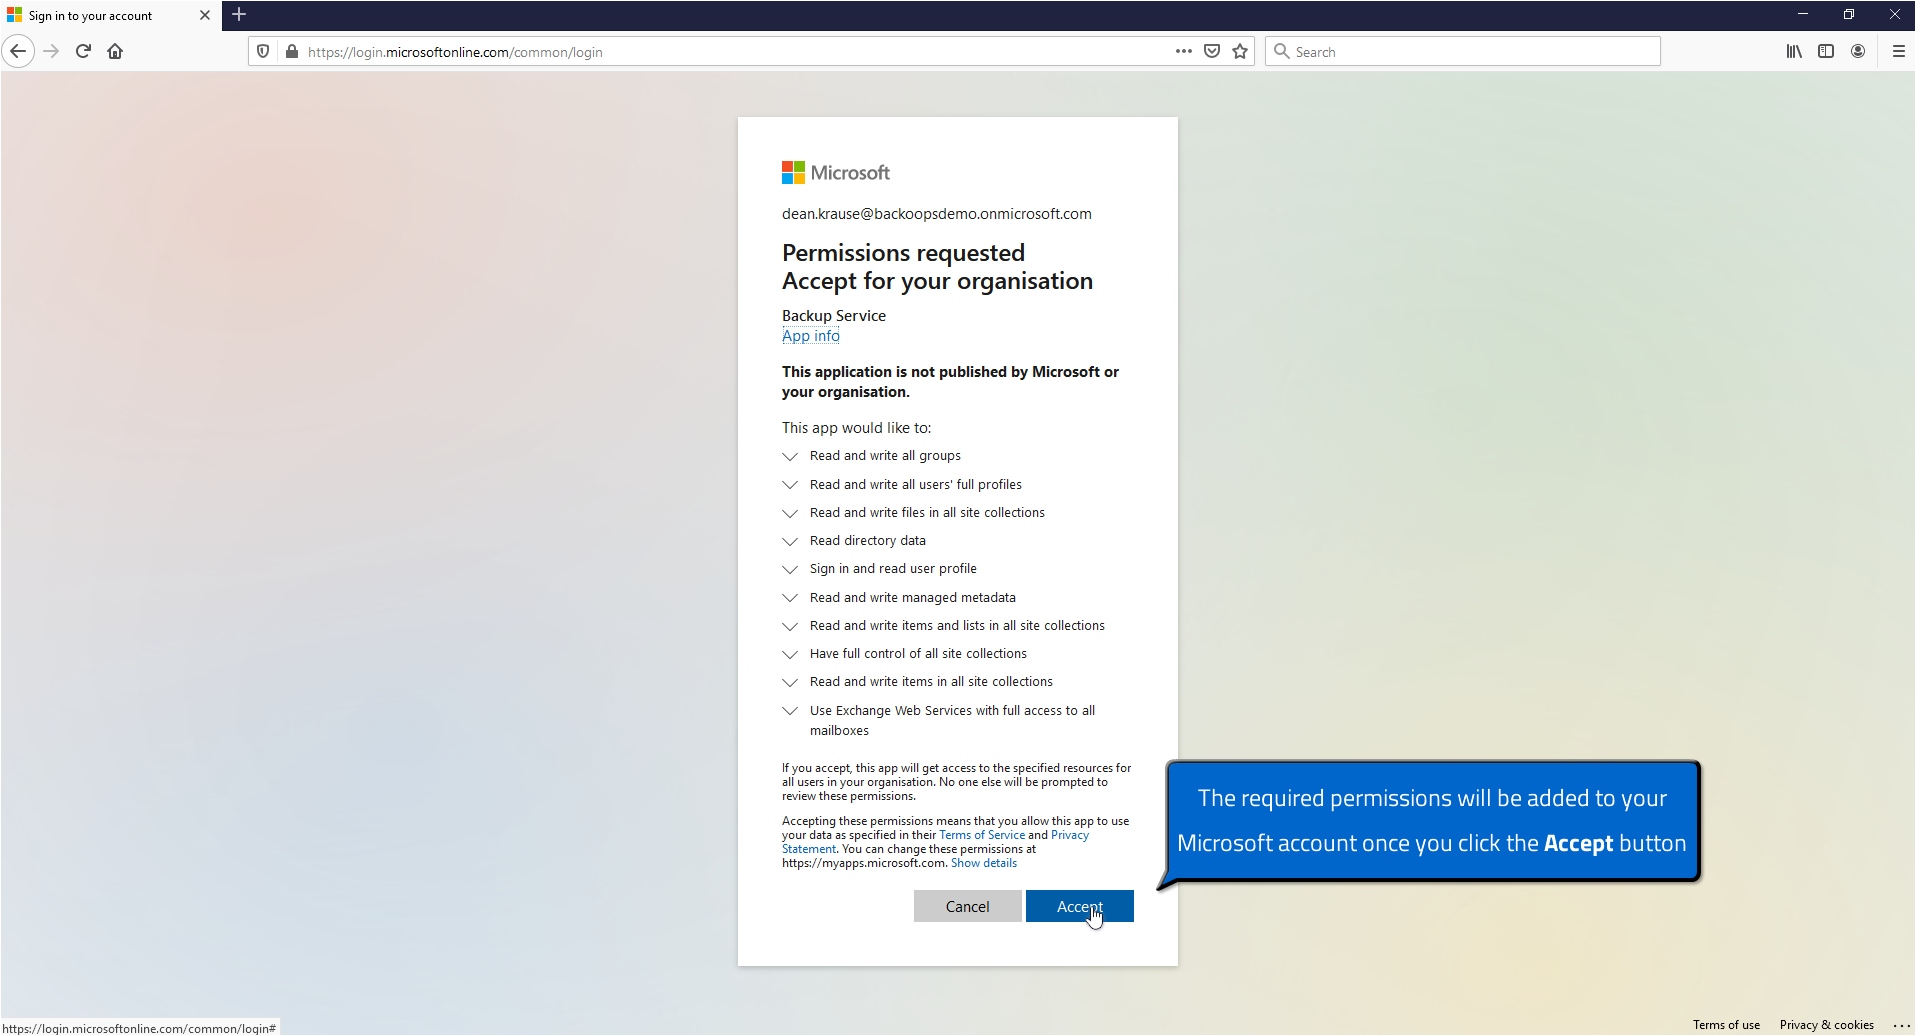Screen dimensions: 1916x1036
Task: Open page actions three-dot menu
Action: tap(1184, 51)
